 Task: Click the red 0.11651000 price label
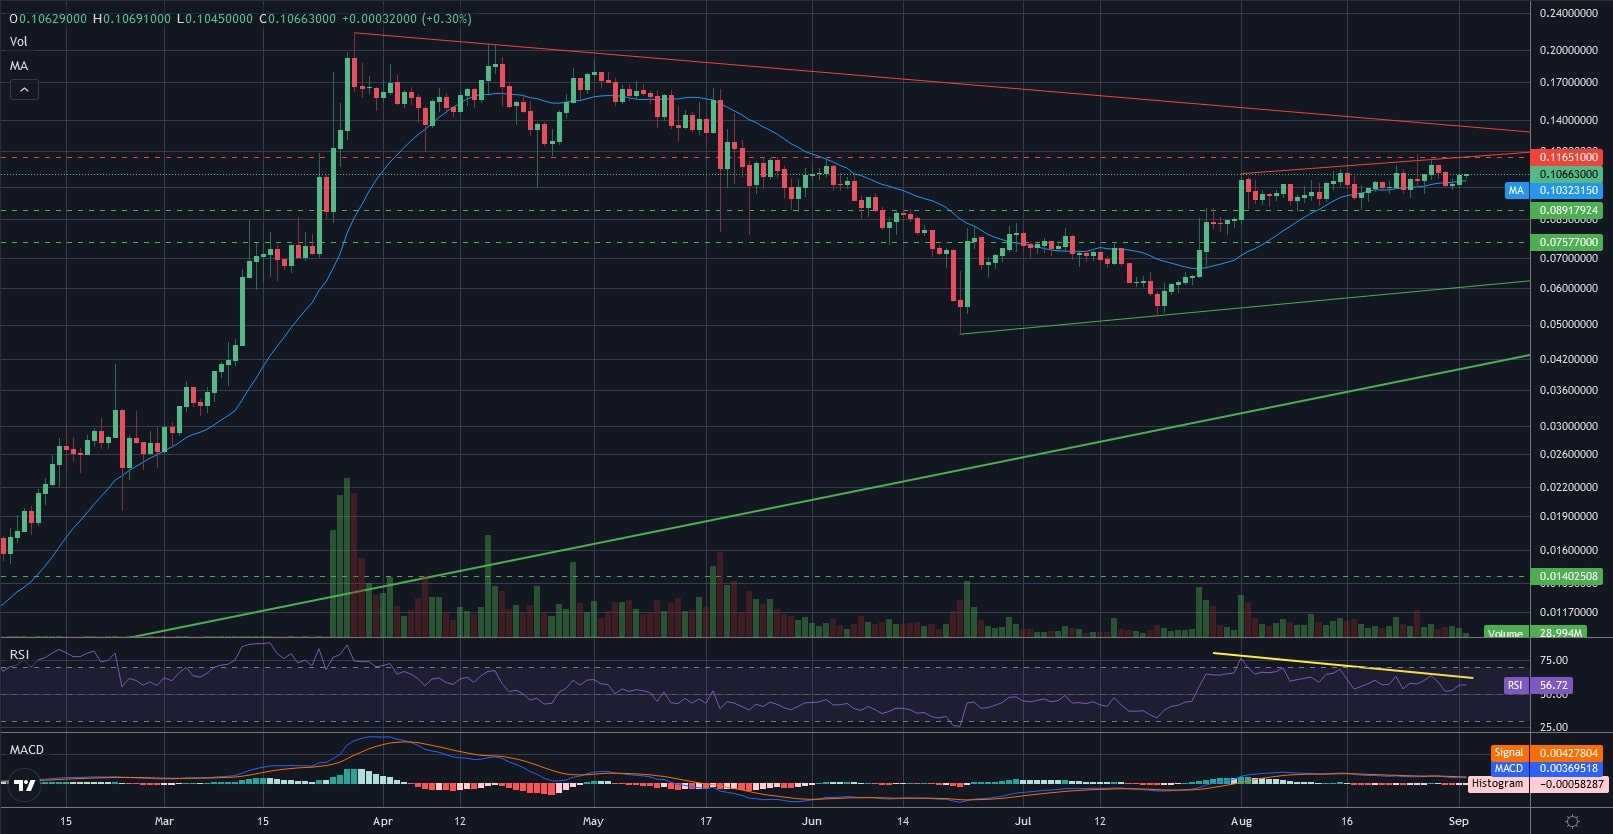point(1567,157)
